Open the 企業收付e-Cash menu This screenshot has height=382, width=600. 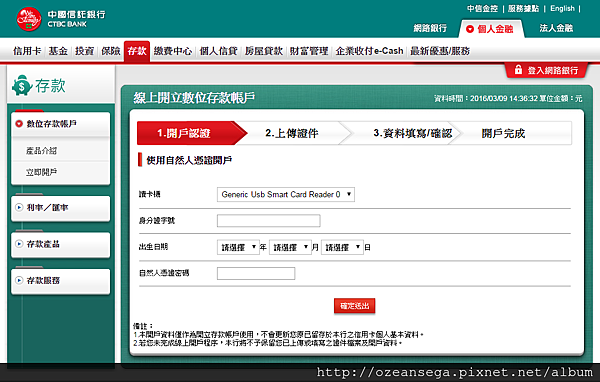point(369,51)
